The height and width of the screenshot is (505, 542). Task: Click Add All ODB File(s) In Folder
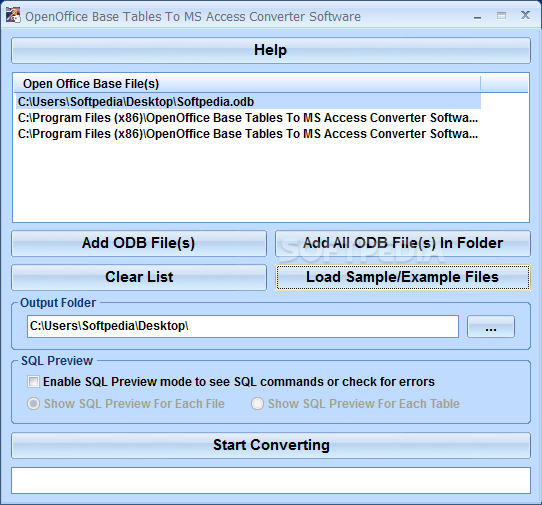(x=403, y=243)
